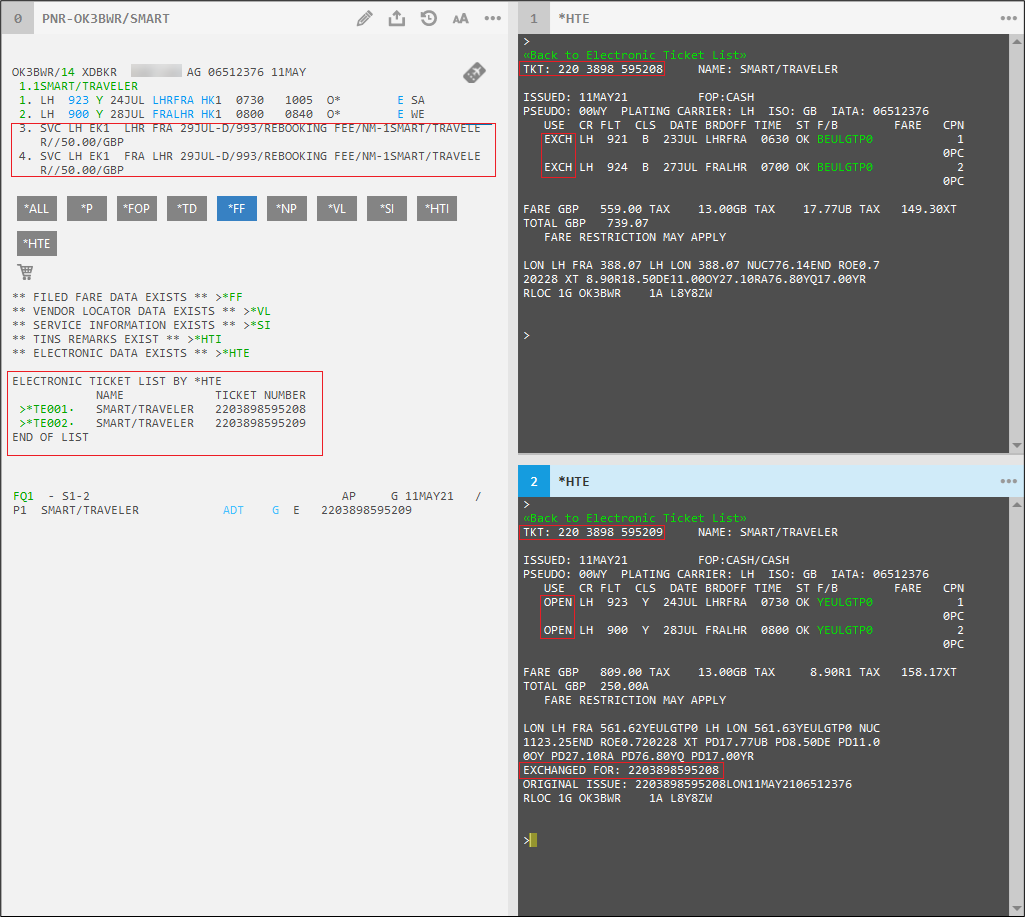Screen dimensions: 1025x917
Task: Click the pencil edit icon in the PNR window
Action: [x=365, y=18]
